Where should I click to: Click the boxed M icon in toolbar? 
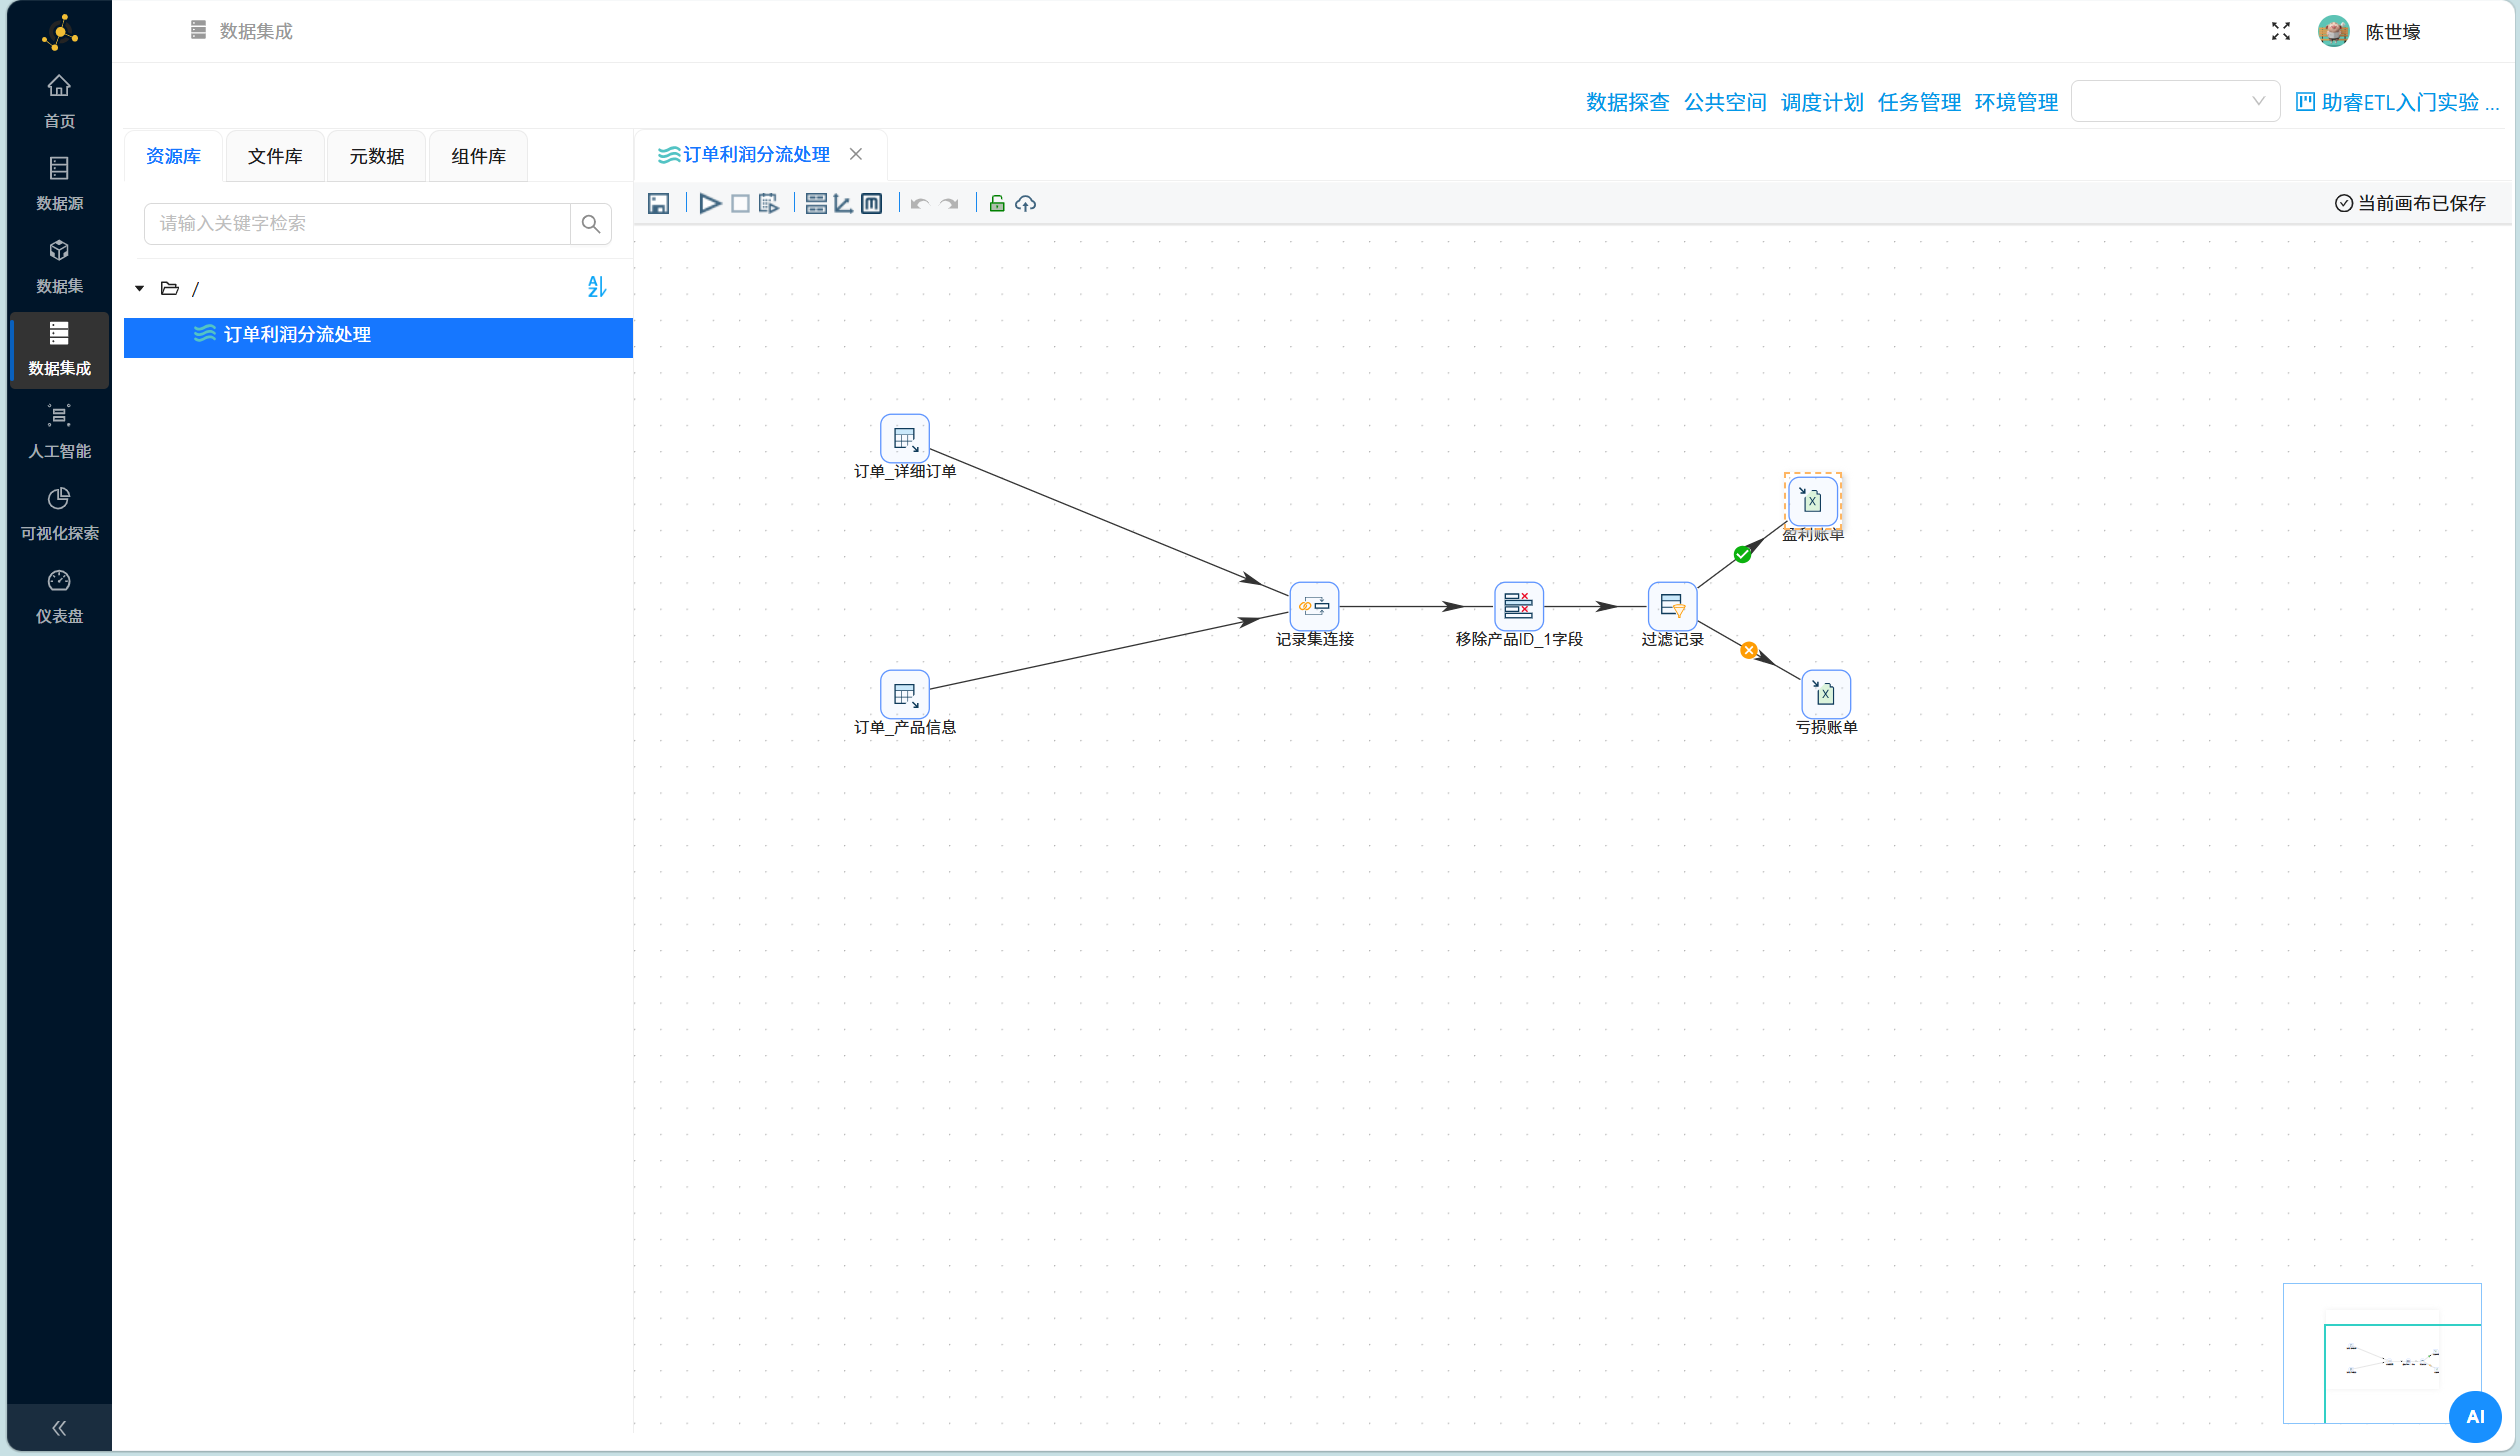(872, 204)
